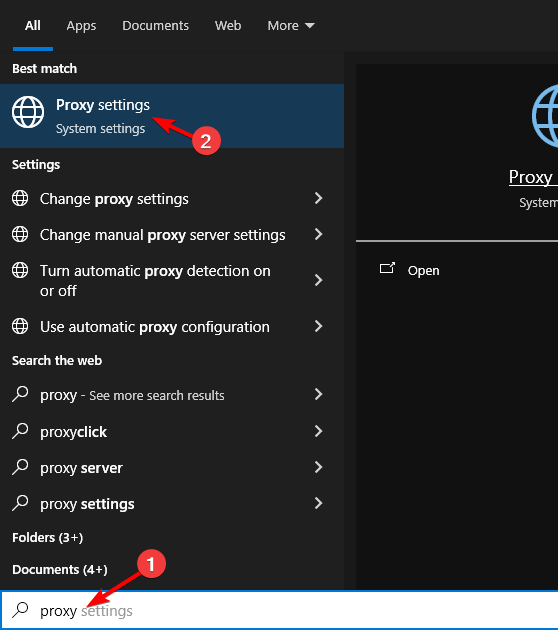Expand the proxy server web result chevron
Screen dimensions: 558x630
tap(319, 467)
